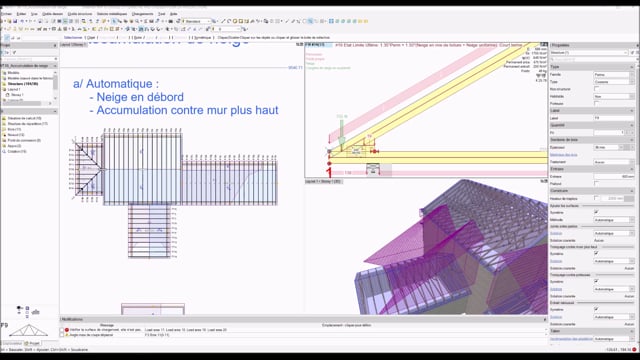Click the pin icon on Projet panel header
The height and width of the screenshot is (360, 640).
(55, 45)
